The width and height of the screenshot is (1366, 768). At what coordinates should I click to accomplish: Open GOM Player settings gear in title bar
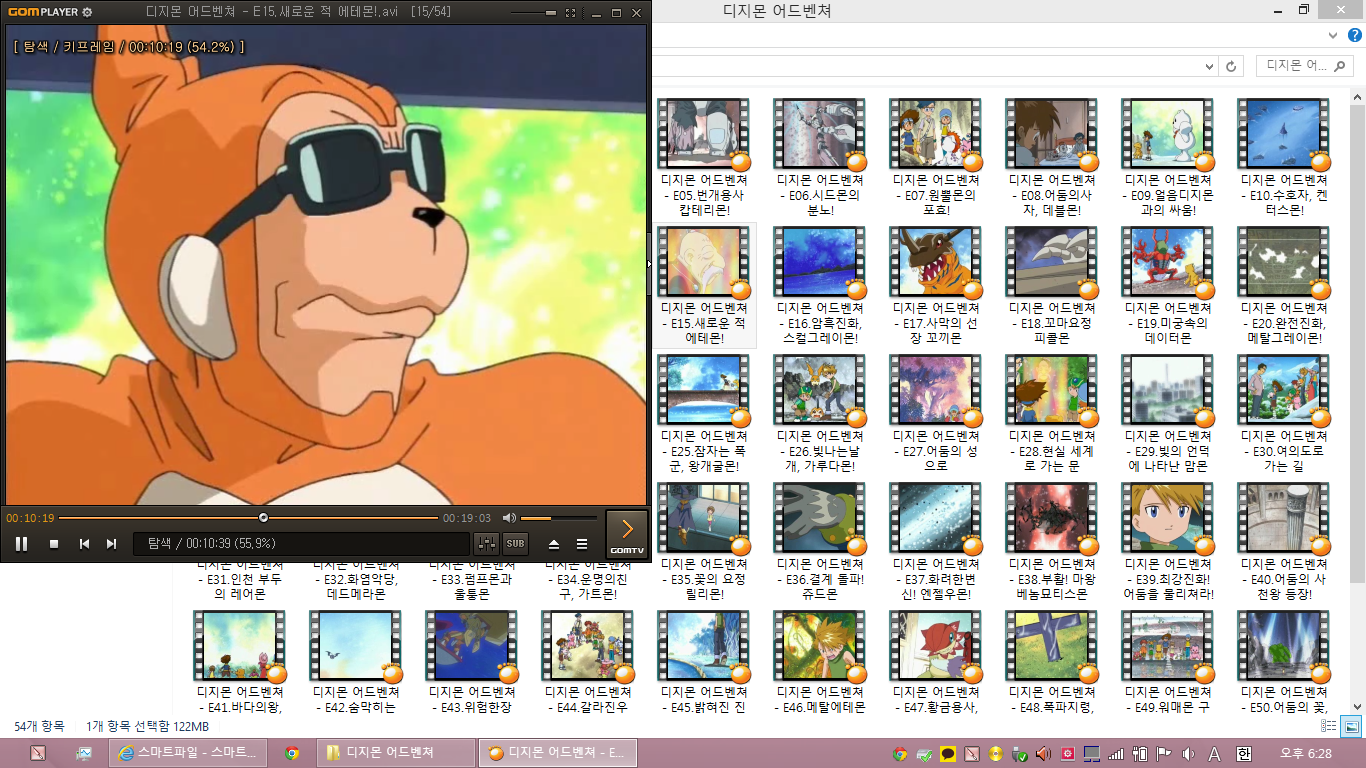[x=87, y=12]
